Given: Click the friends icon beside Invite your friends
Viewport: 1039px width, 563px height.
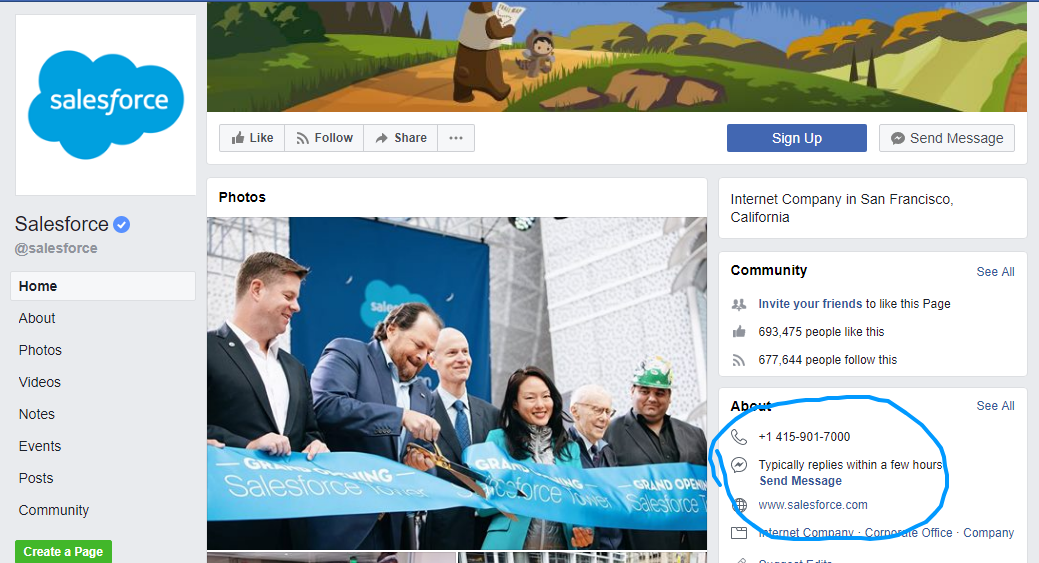Looking at the screenshot, I should click(x=739, y=304).
